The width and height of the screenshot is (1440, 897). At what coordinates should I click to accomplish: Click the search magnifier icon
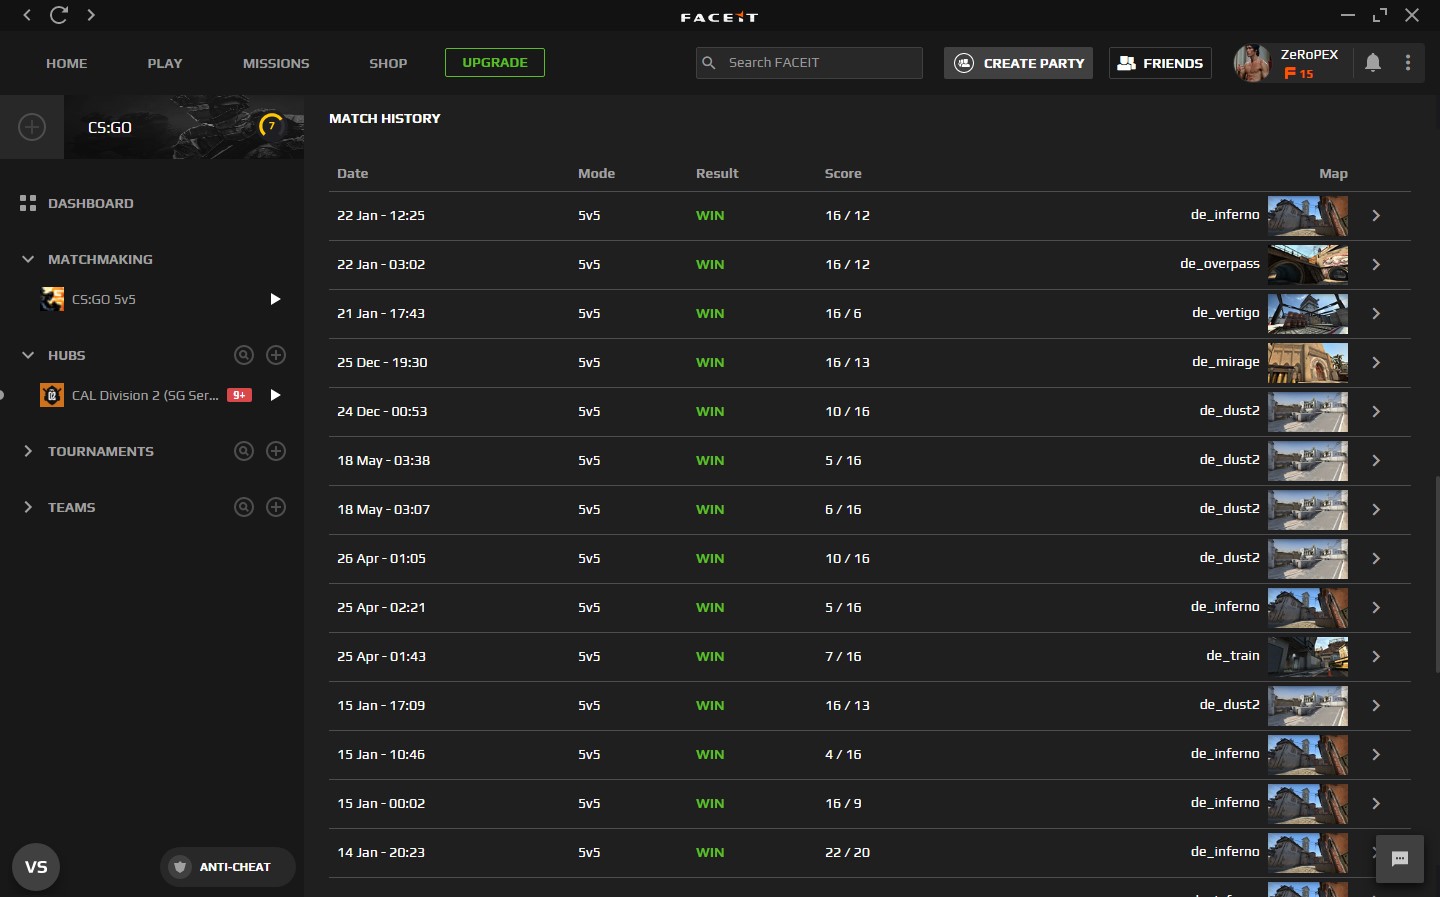[709, 63]
